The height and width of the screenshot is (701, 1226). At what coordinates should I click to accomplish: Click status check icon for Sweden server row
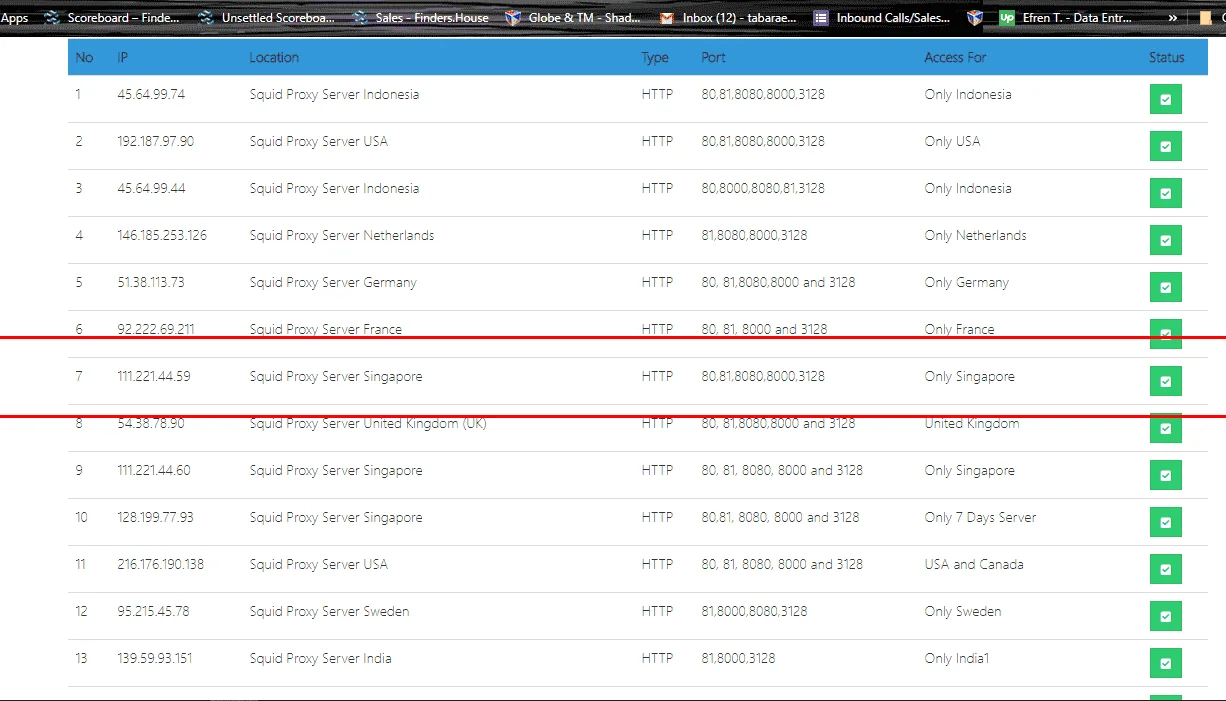pyautogui.click(x=1165, y=616)
